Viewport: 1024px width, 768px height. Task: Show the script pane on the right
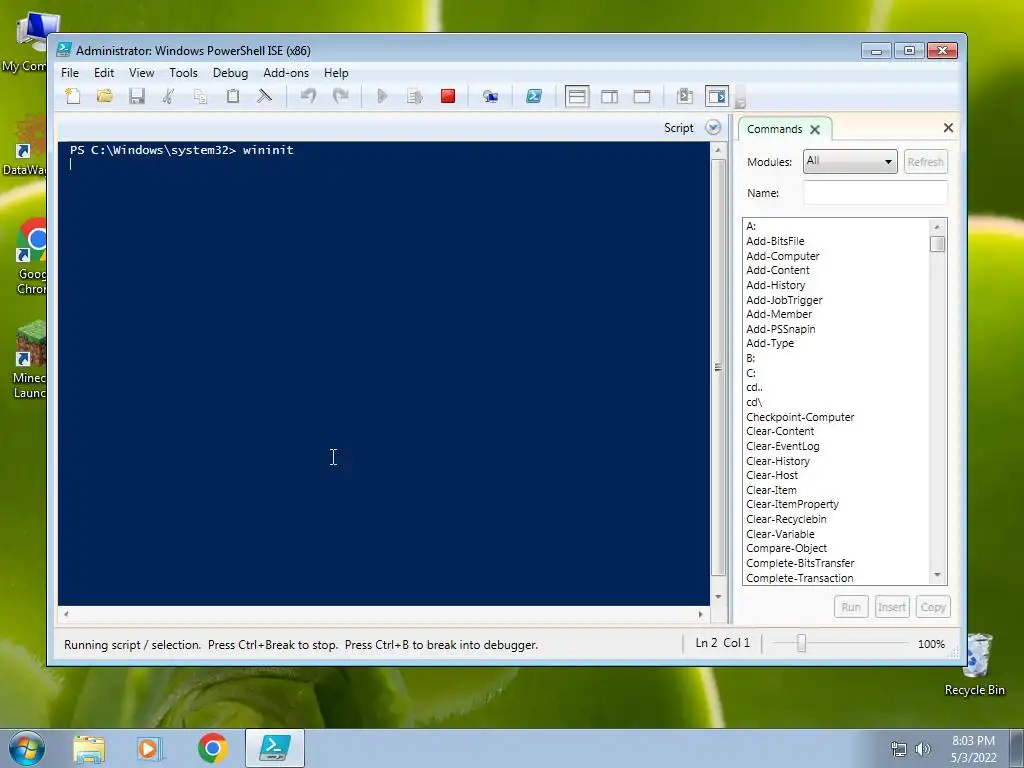click(x=609, y=97)
